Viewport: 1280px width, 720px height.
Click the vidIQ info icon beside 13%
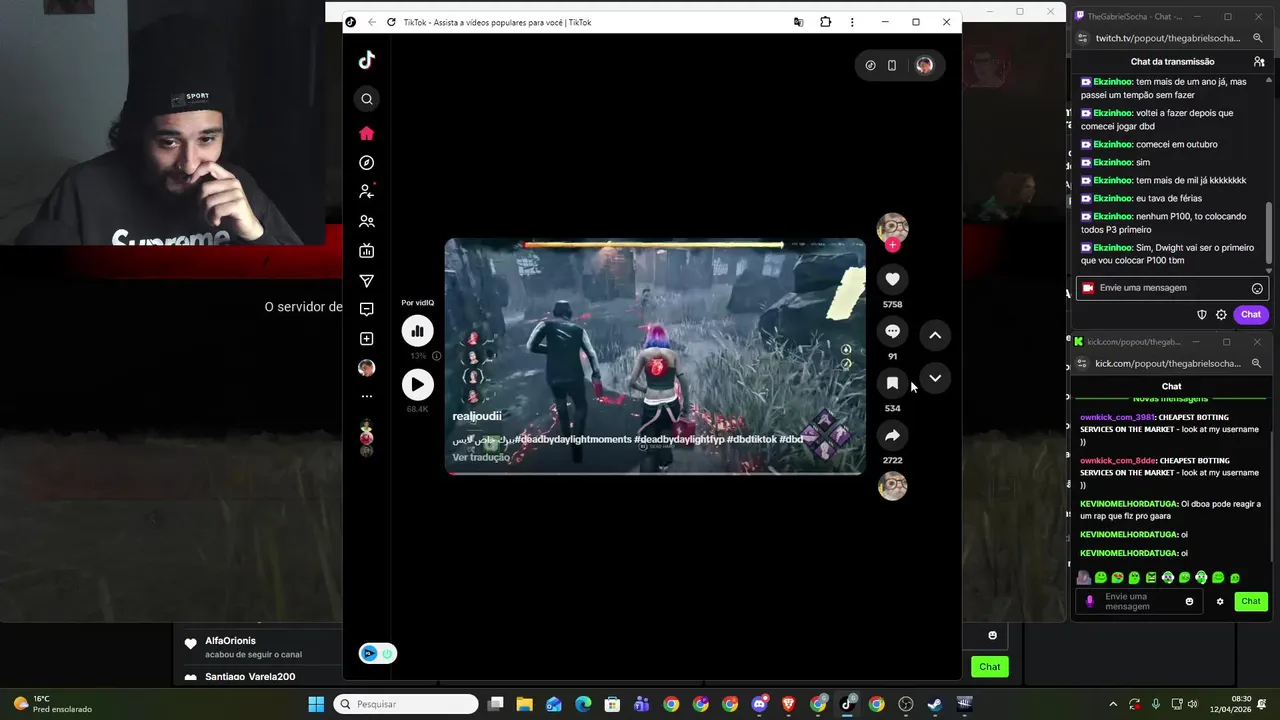[x=436, y=356]
